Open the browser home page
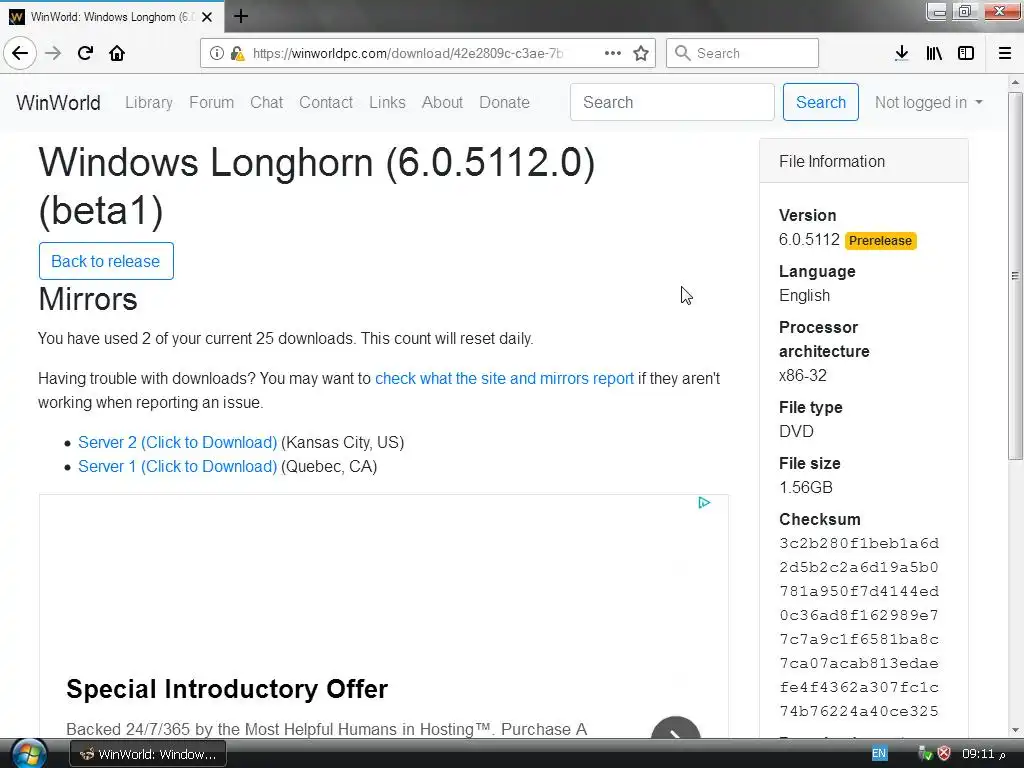 click(117, 53)
